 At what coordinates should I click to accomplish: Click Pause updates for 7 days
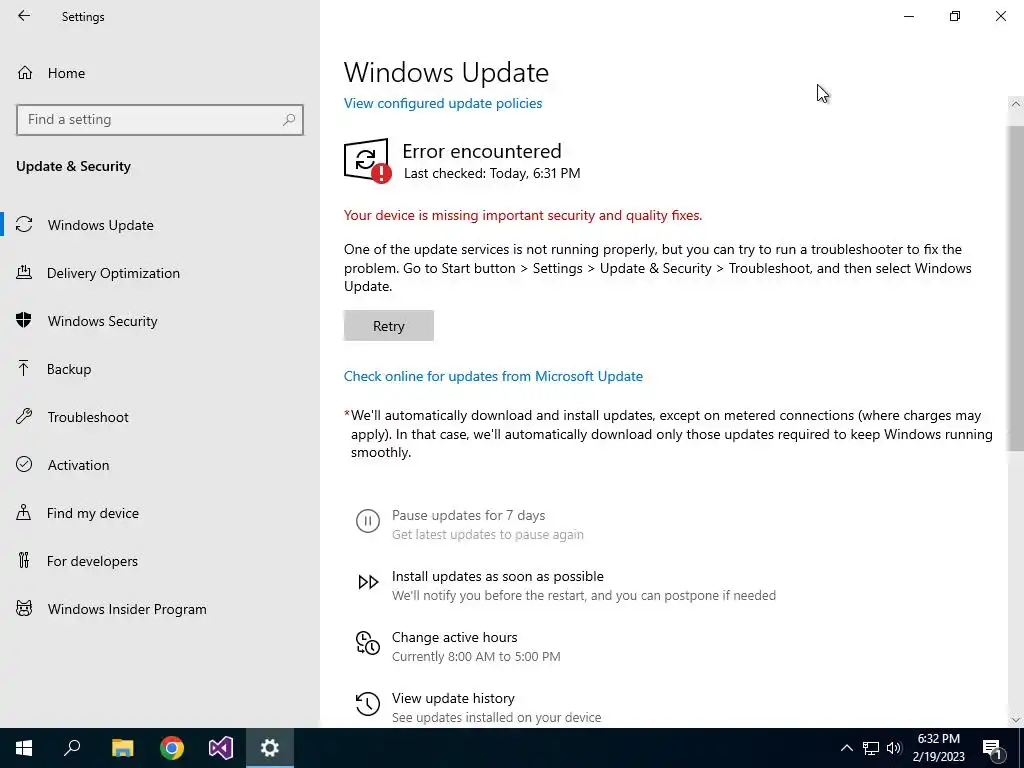point(468,515)
